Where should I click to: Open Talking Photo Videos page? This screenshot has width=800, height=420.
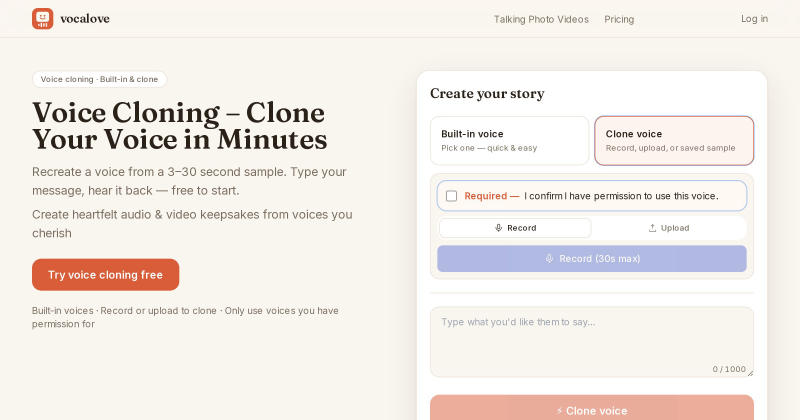pos(541,19)
